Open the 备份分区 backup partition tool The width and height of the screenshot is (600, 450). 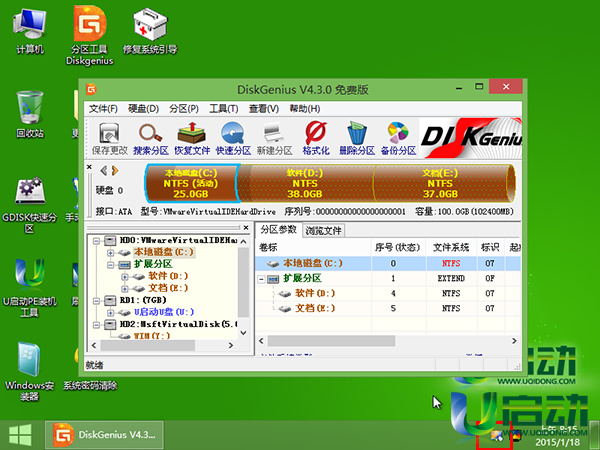click(398, 139)
